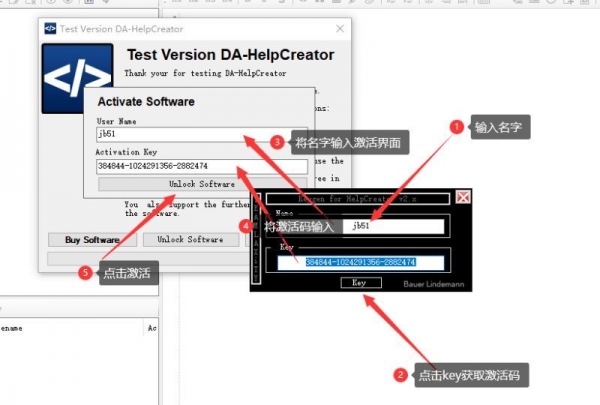Click Unlock Software under the Activation Key field
The height and width of the screenshot is (405, 600).
202,184
